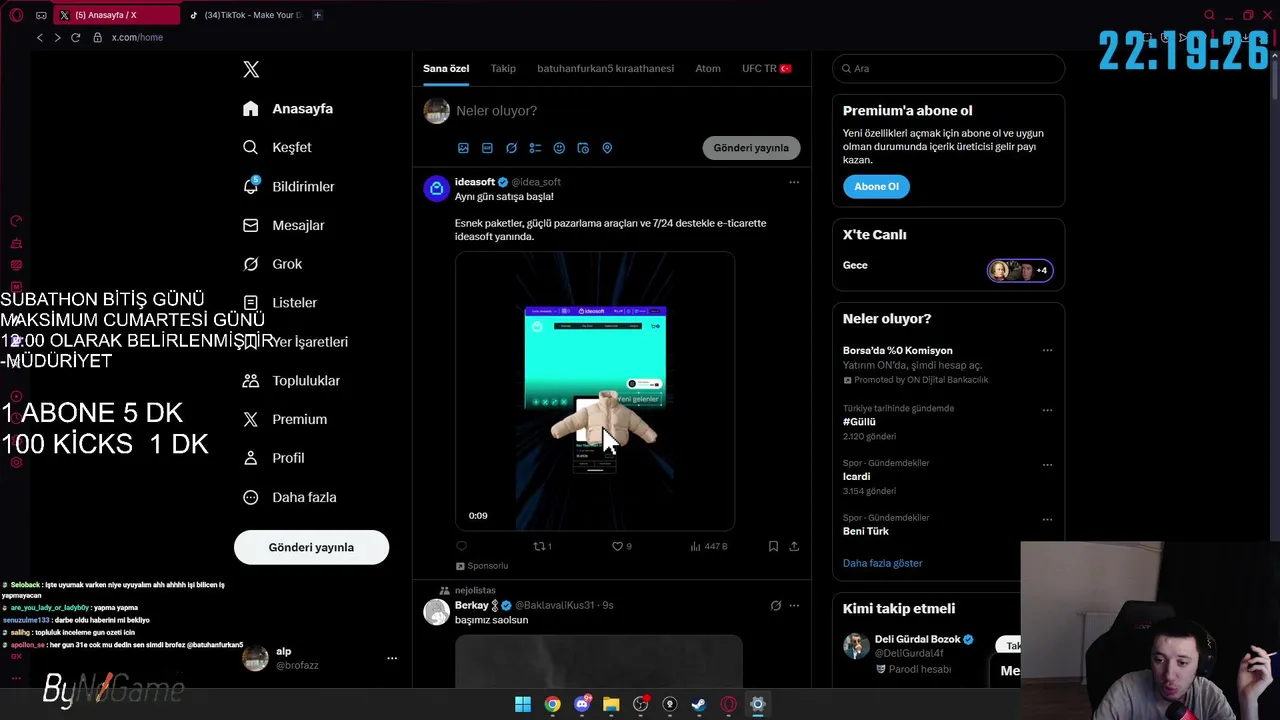Open Grok from sidebar
The image size is (1280, 720).
272,264
